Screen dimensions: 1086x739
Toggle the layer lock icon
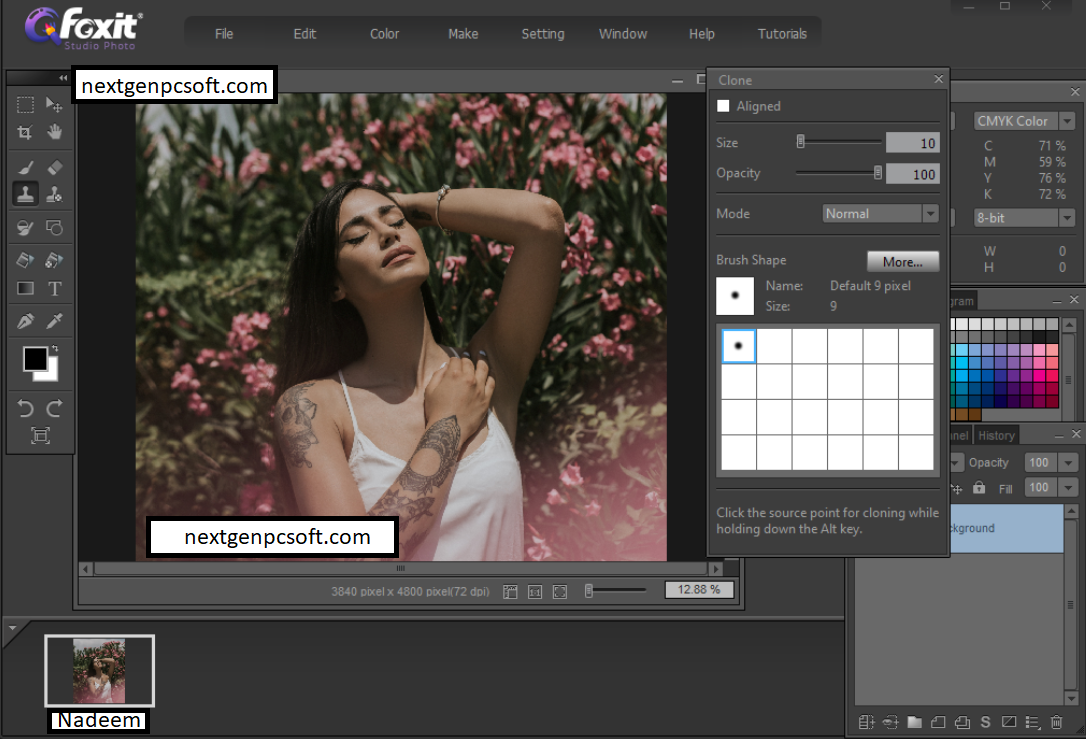click(x=979, y=488)
